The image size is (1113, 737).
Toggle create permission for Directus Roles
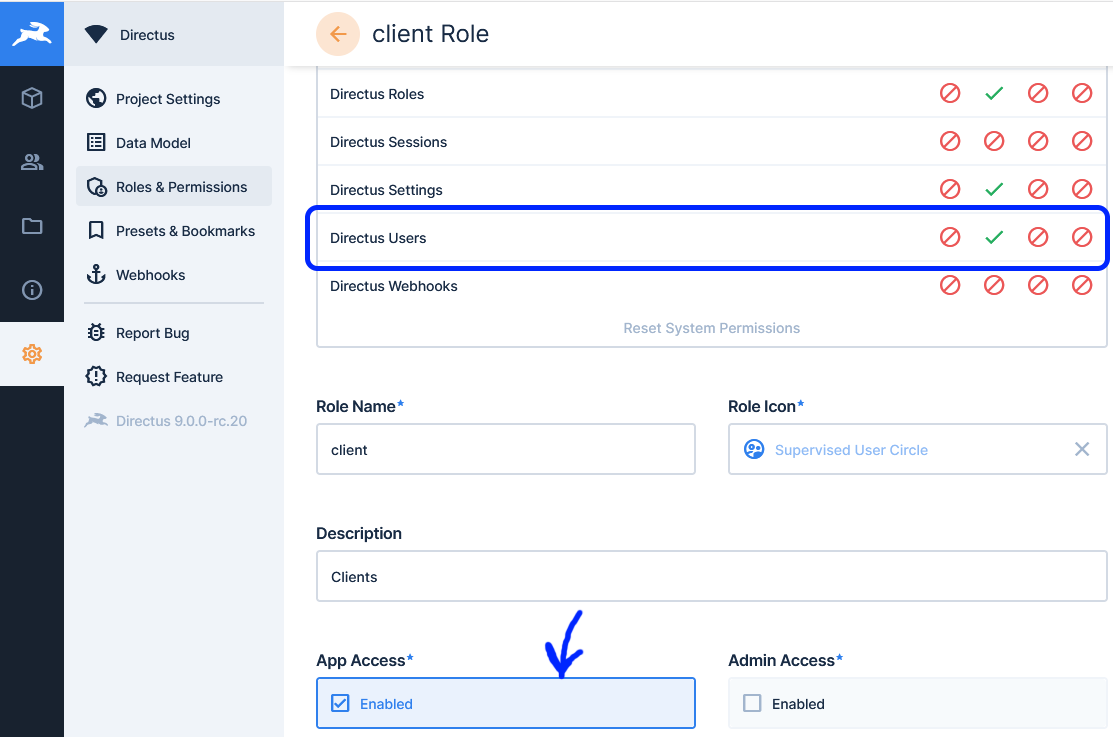pyautogui.click(x=950, y=93)
